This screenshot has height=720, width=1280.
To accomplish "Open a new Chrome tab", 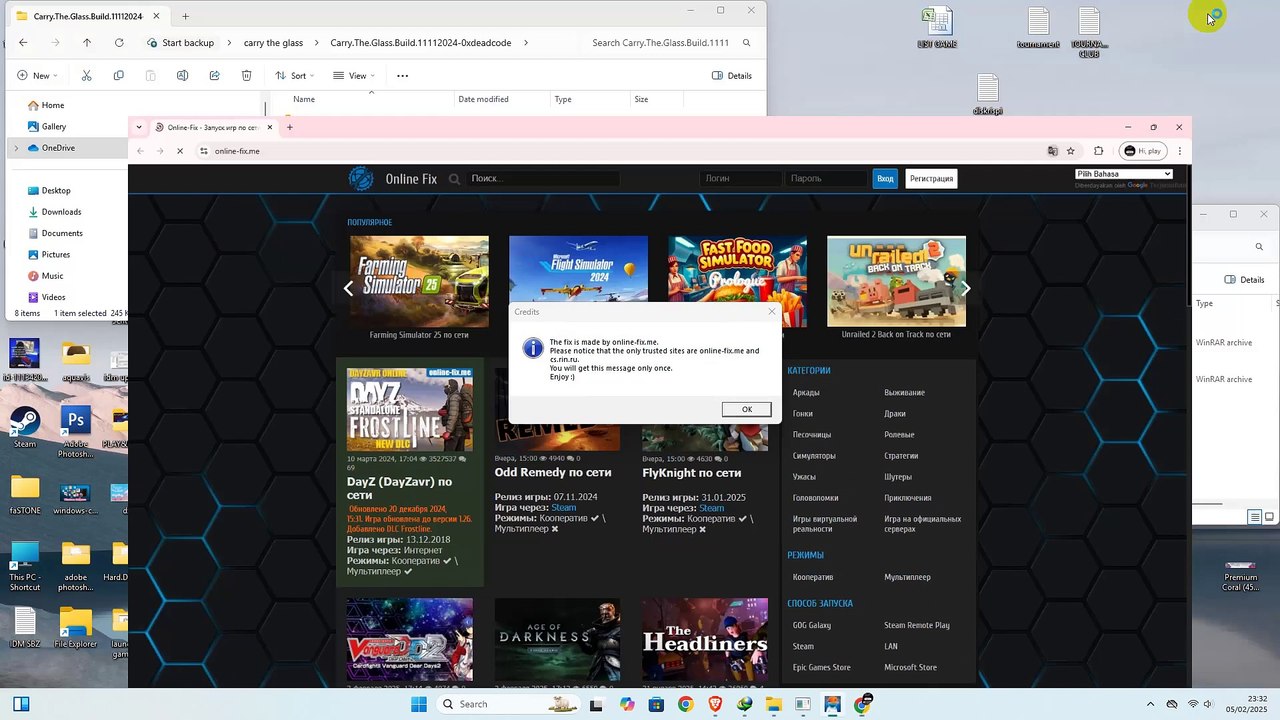I will tap(290, 127).
